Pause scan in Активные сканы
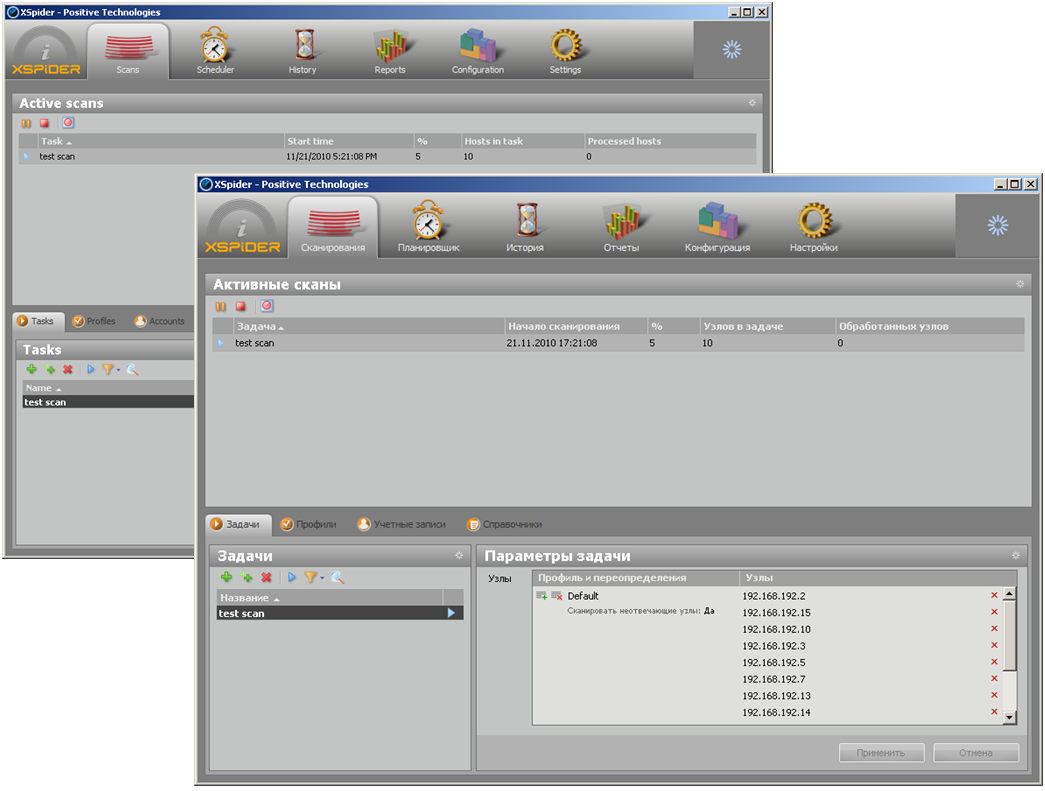This screenshot has width=1045, height=791. tap(221, 307)
